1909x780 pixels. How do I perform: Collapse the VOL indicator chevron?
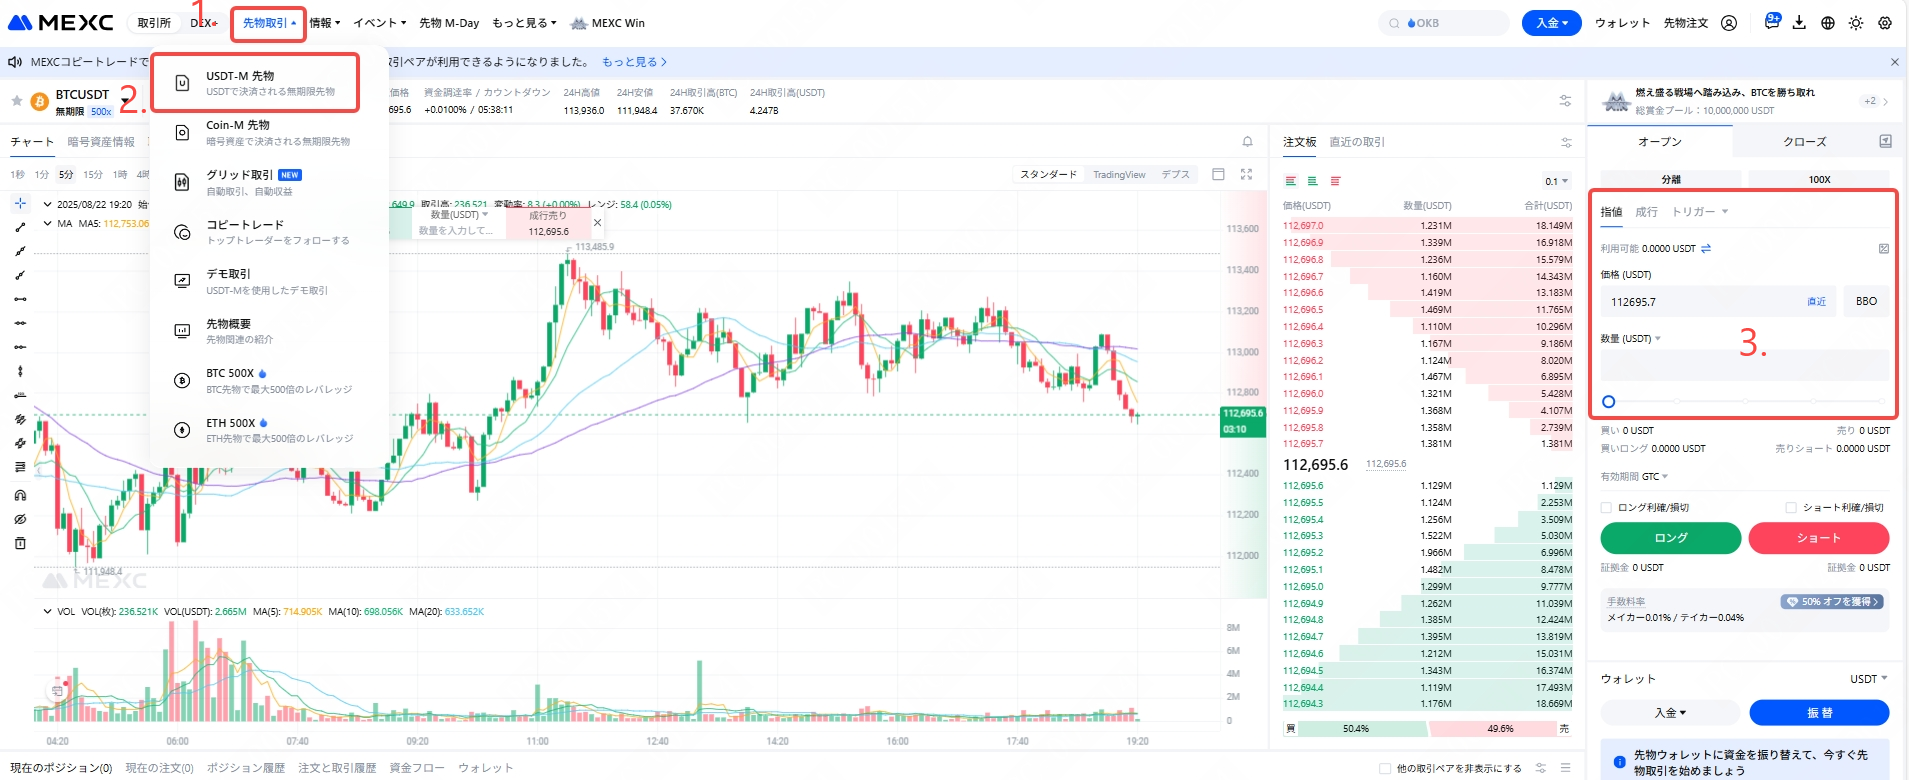46,611
